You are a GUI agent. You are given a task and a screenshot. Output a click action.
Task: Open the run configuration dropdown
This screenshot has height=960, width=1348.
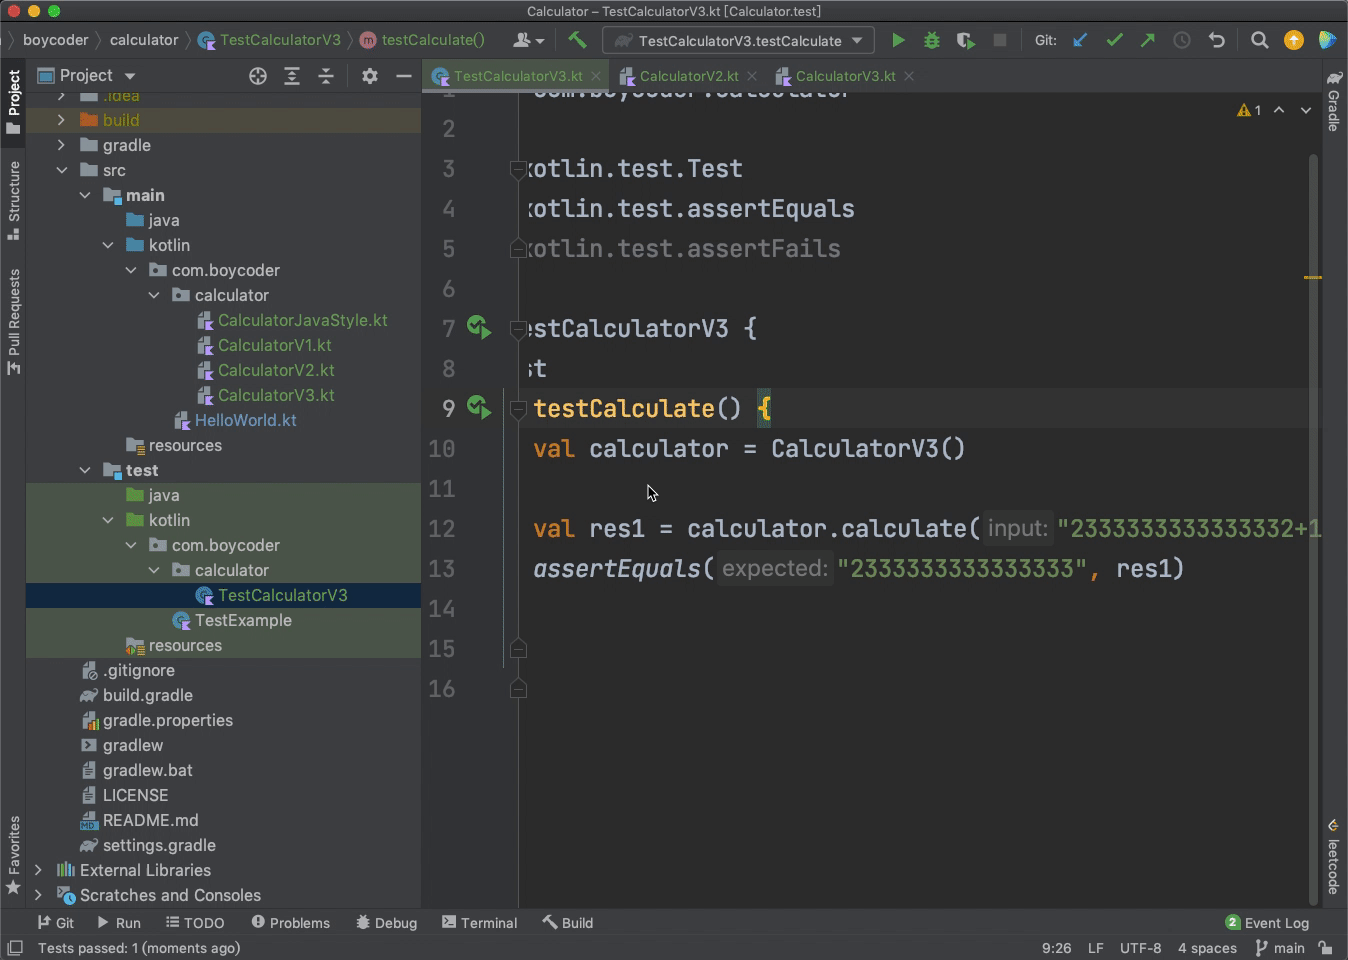pos(739,40)
